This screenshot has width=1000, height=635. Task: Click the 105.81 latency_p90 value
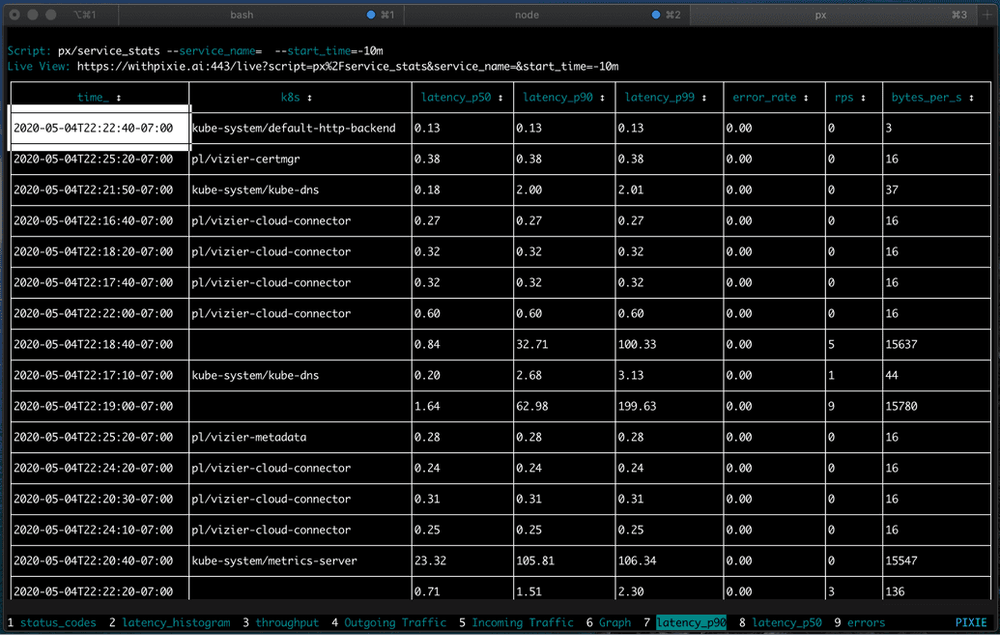coord(535,561)
